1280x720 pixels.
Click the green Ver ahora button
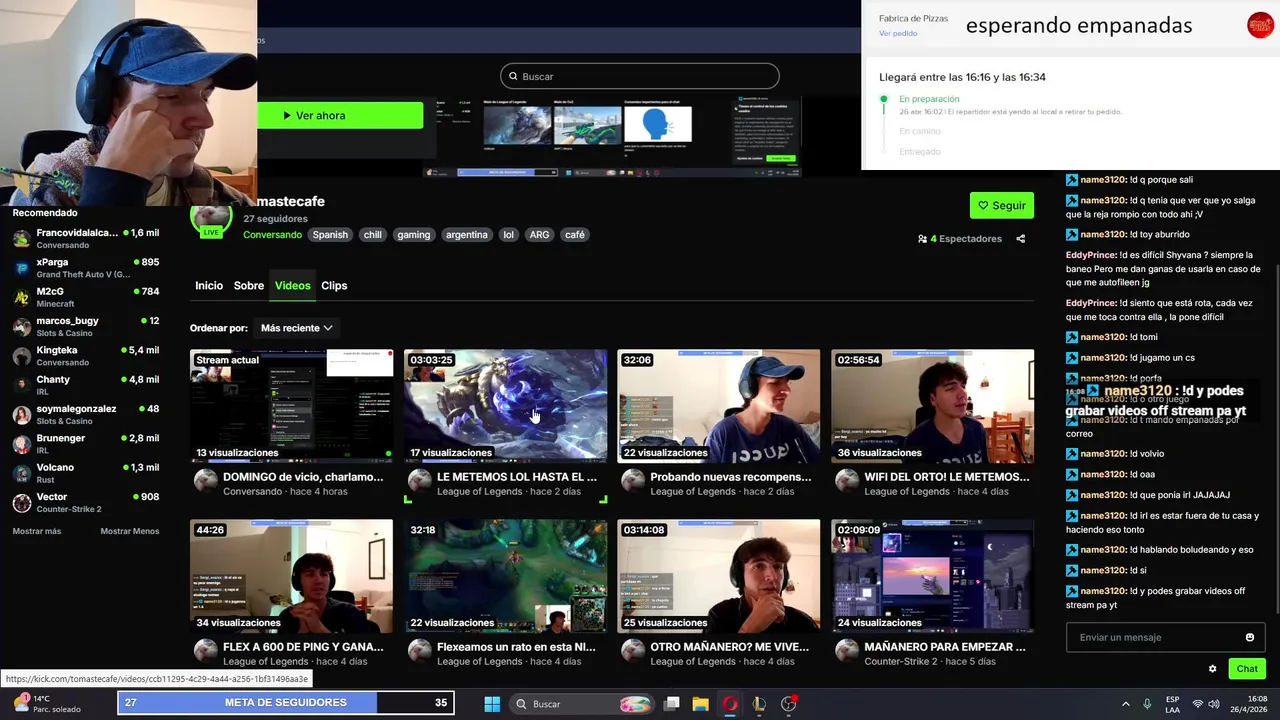coord(340,115)
